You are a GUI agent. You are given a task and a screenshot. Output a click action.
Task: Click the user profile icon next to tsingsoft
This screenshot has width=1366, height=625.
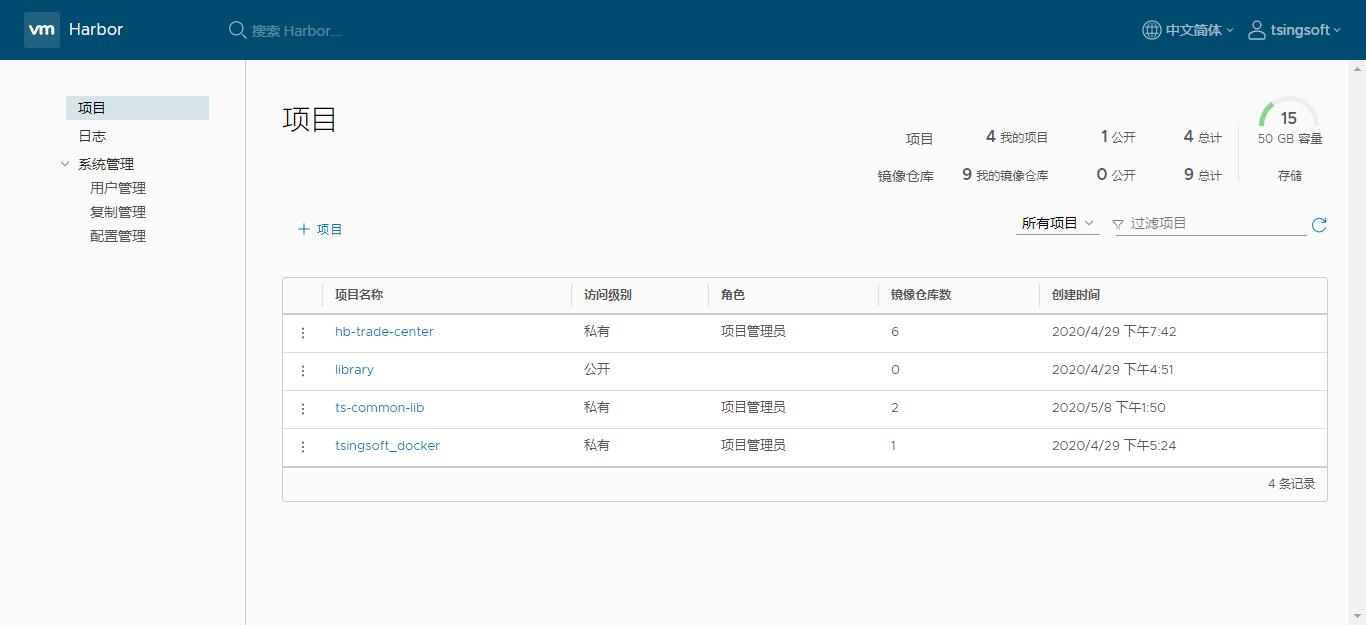tap(1257, 30)
